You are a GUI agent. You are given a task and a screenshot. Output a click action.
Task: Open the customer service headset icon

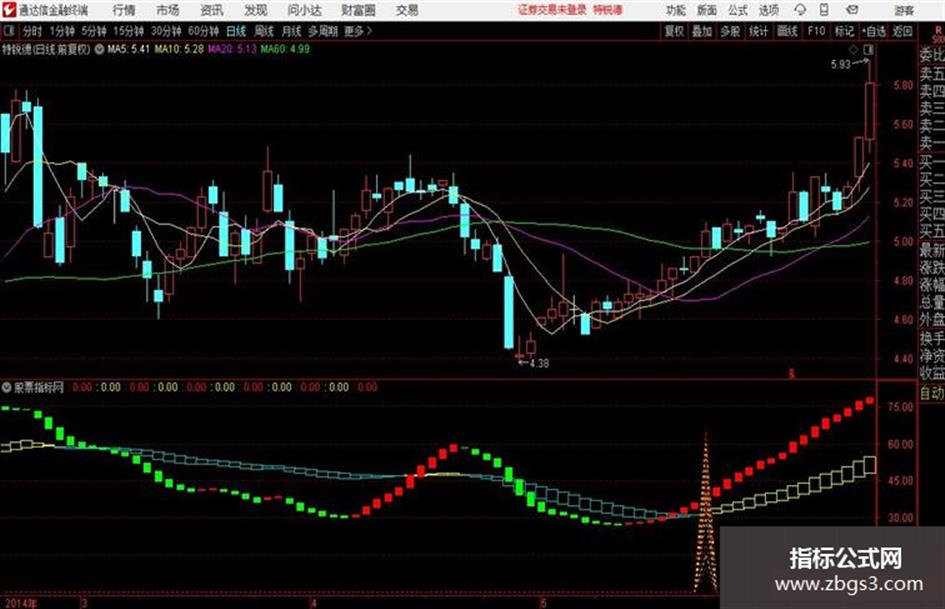pos(800,10)
